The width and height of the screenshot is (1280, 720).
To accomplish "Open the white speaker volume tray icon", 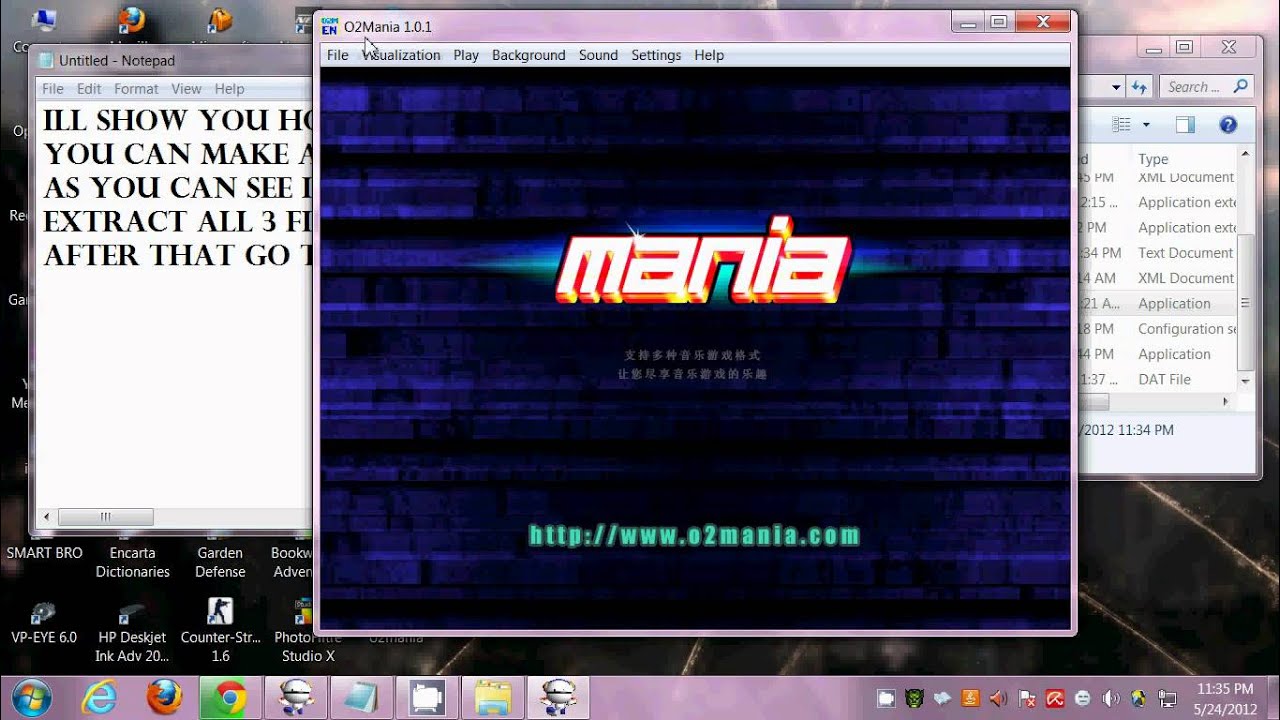I will coord(1110,698).
